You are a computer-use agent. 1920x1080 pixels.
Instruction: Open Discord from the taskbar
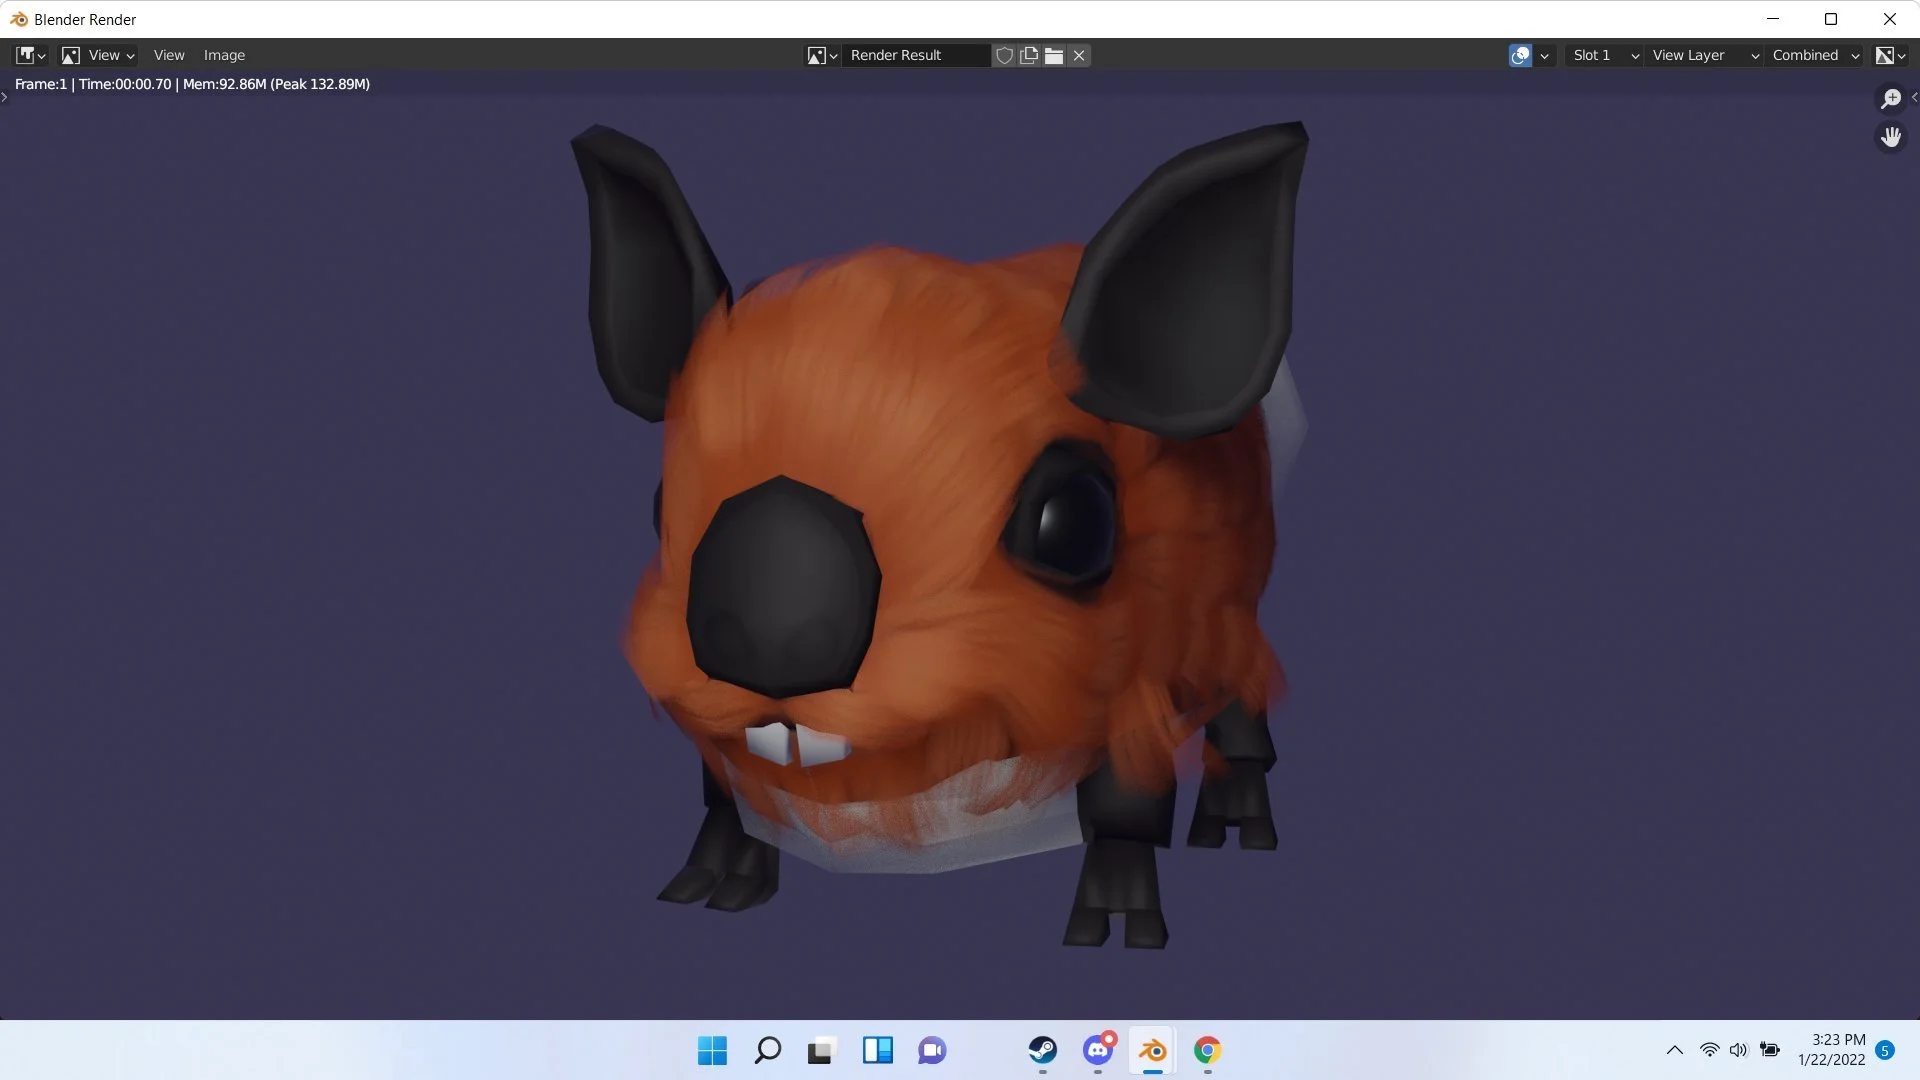tap(1098, 1050)
